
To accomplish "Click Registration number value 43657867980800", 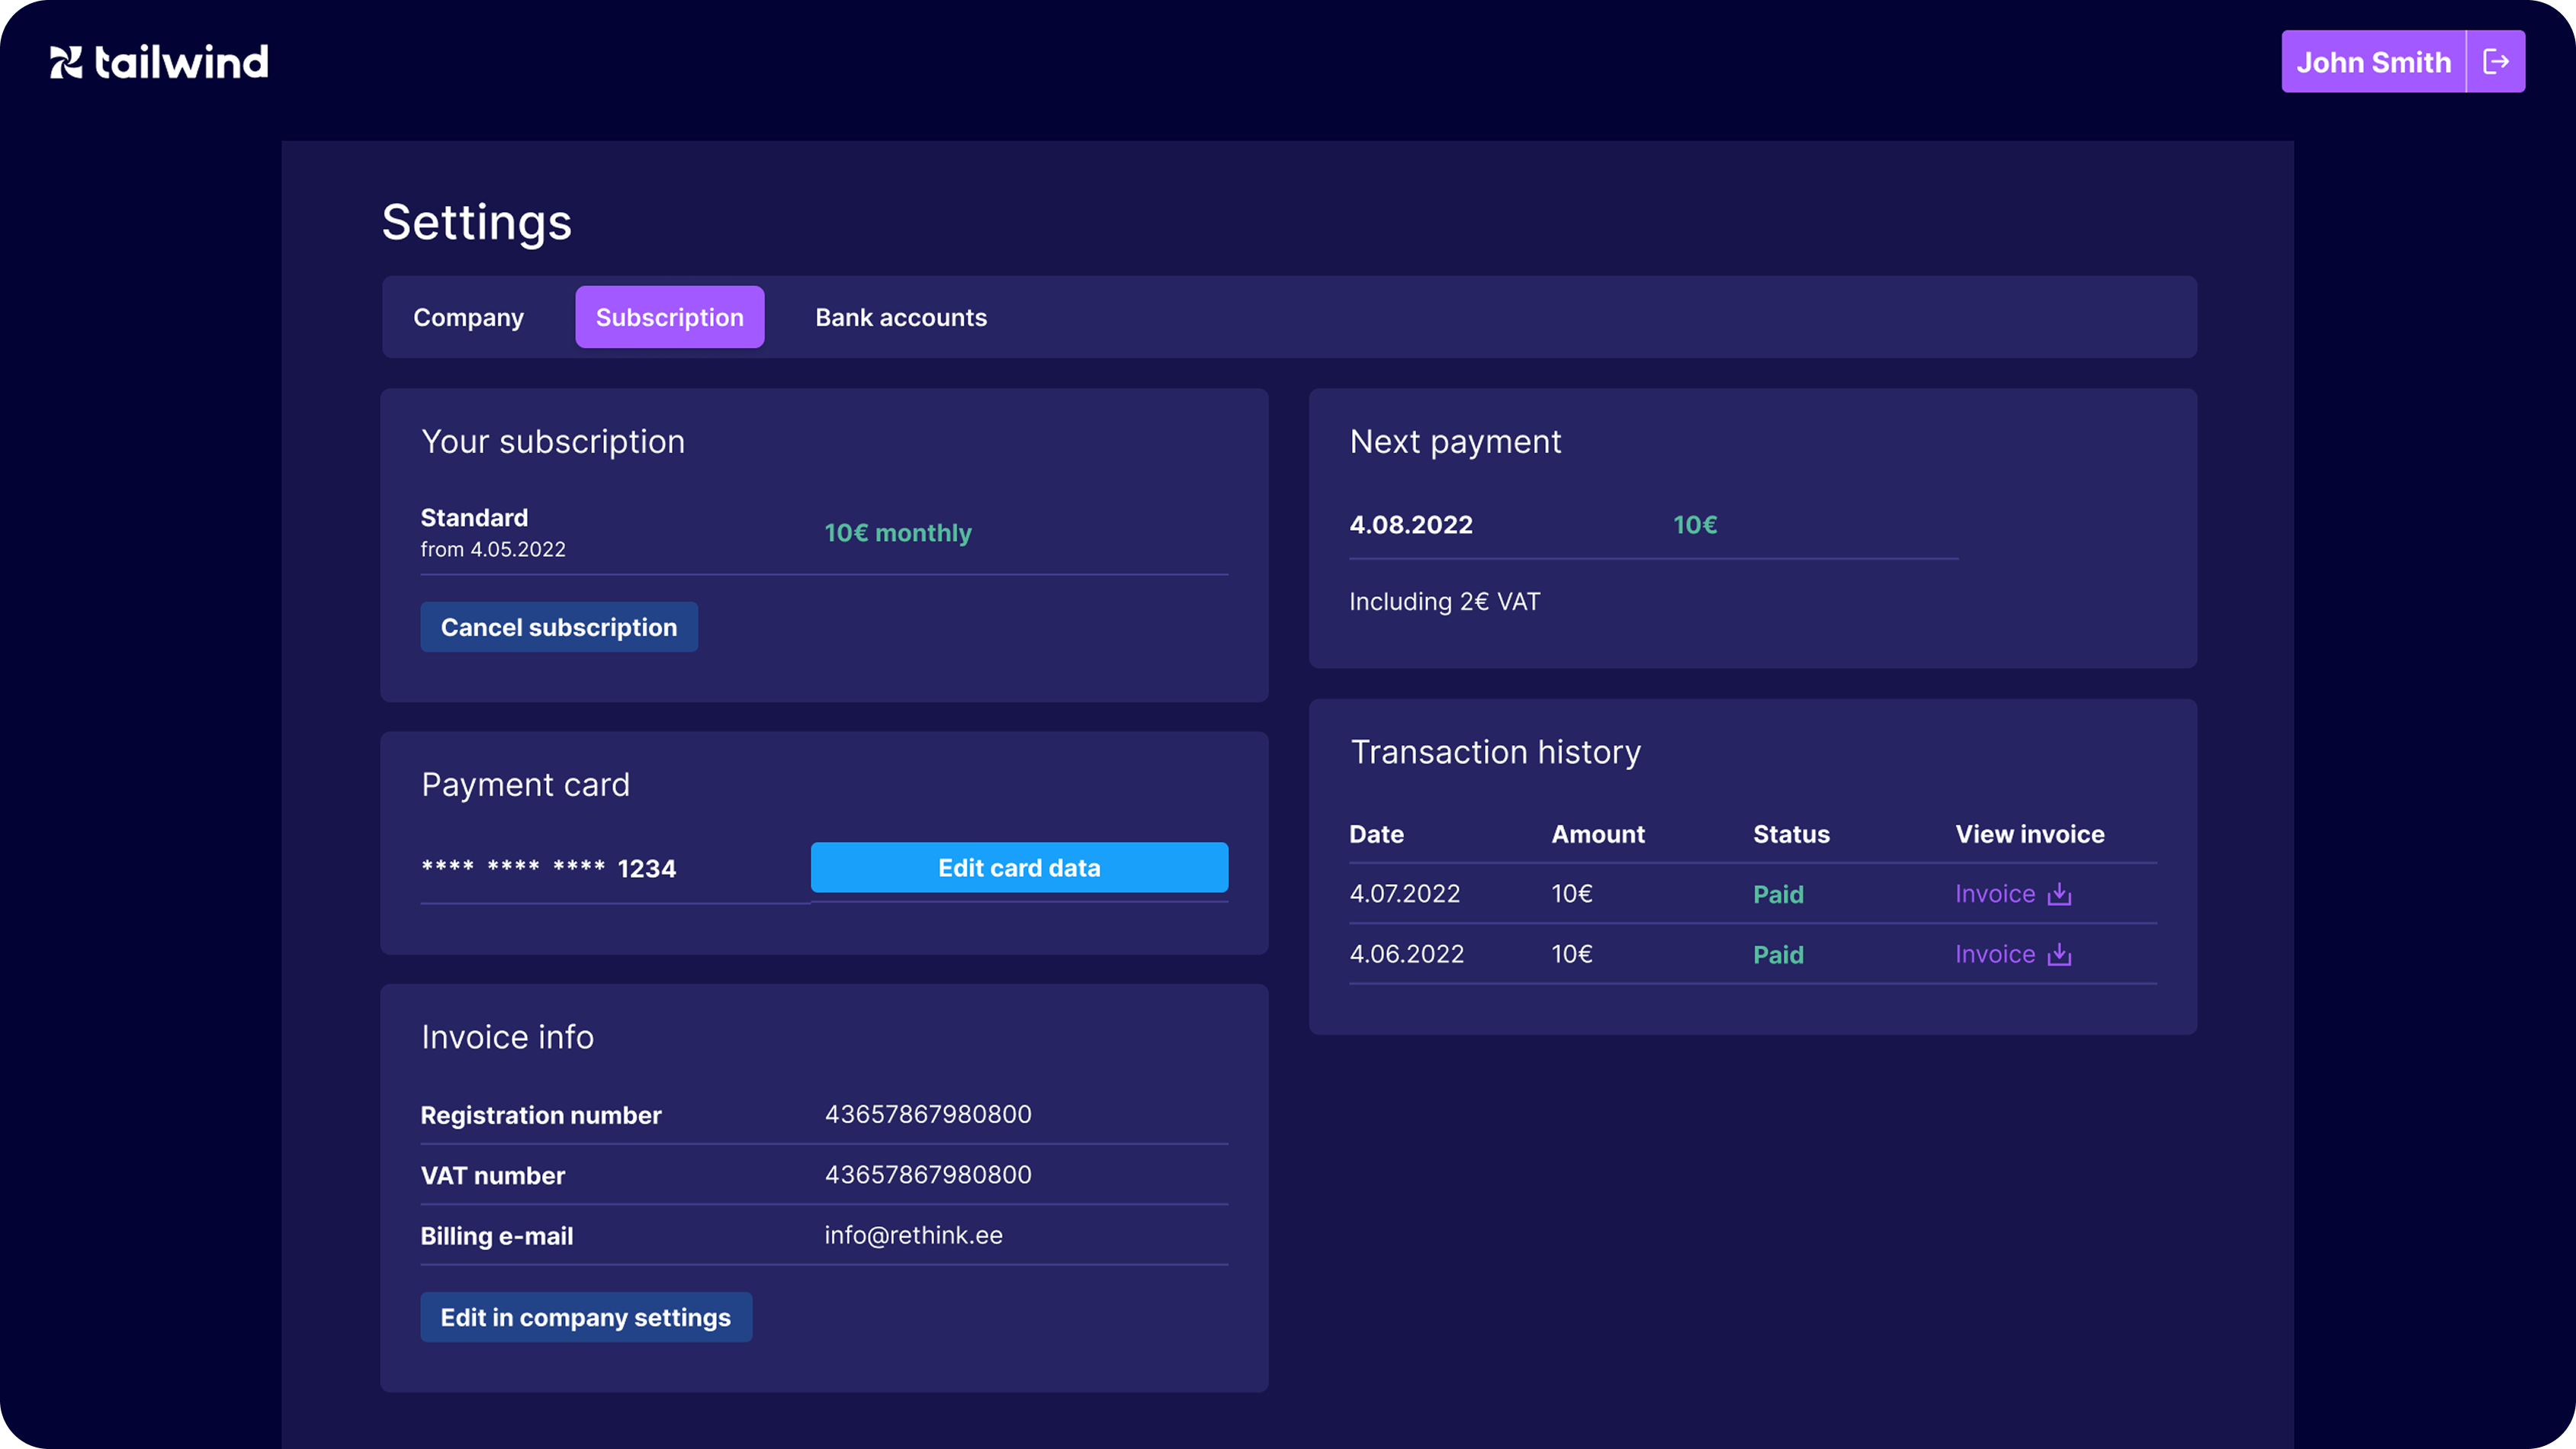I will coord(928,1114).
